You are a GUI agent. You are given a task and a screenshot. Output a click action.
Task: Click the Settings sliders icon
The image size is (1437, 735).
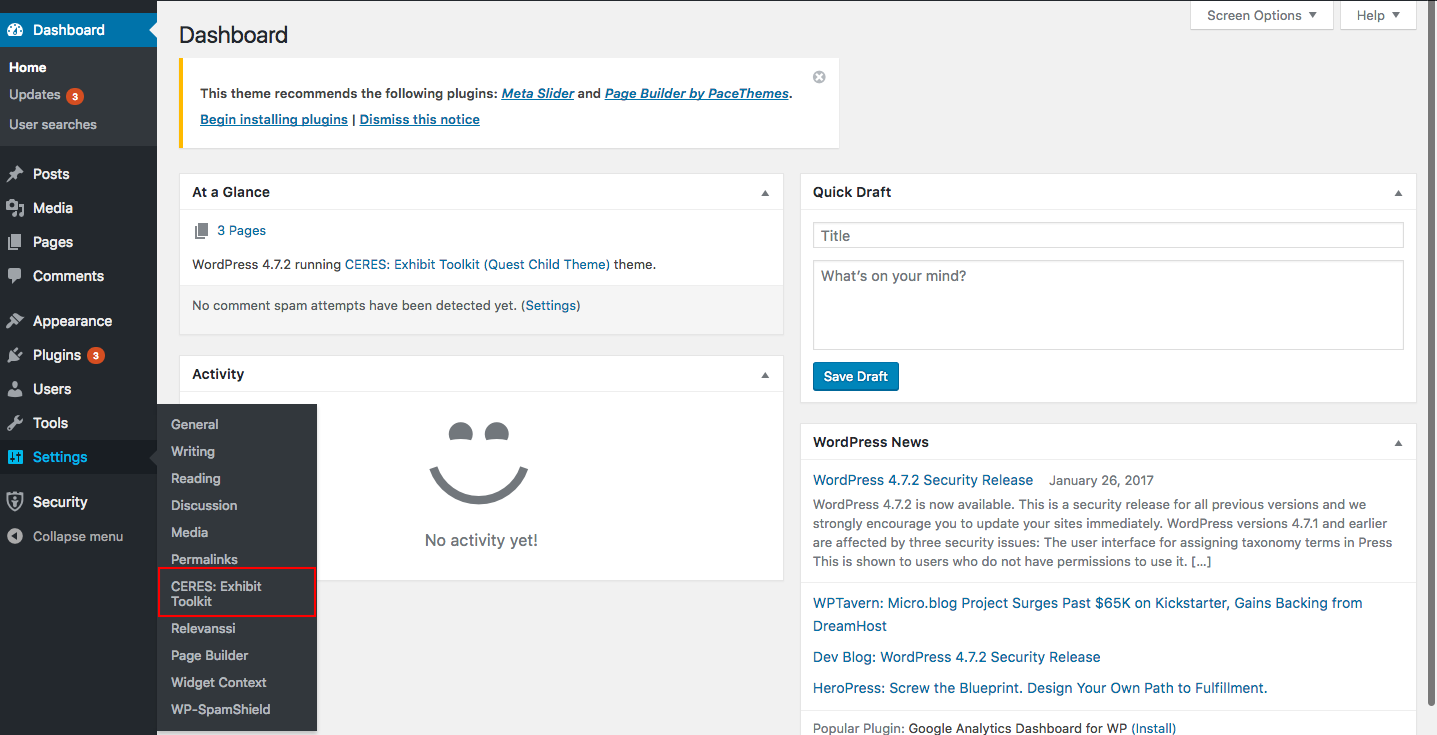click(15, 457)
